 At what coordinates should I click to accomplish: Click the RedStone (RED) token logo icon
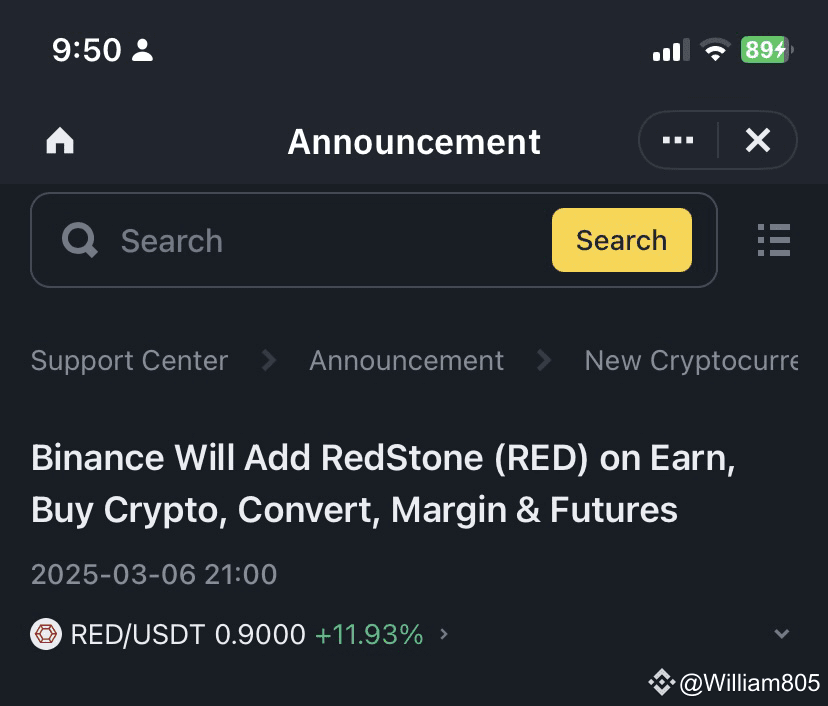tap(45, 634)
